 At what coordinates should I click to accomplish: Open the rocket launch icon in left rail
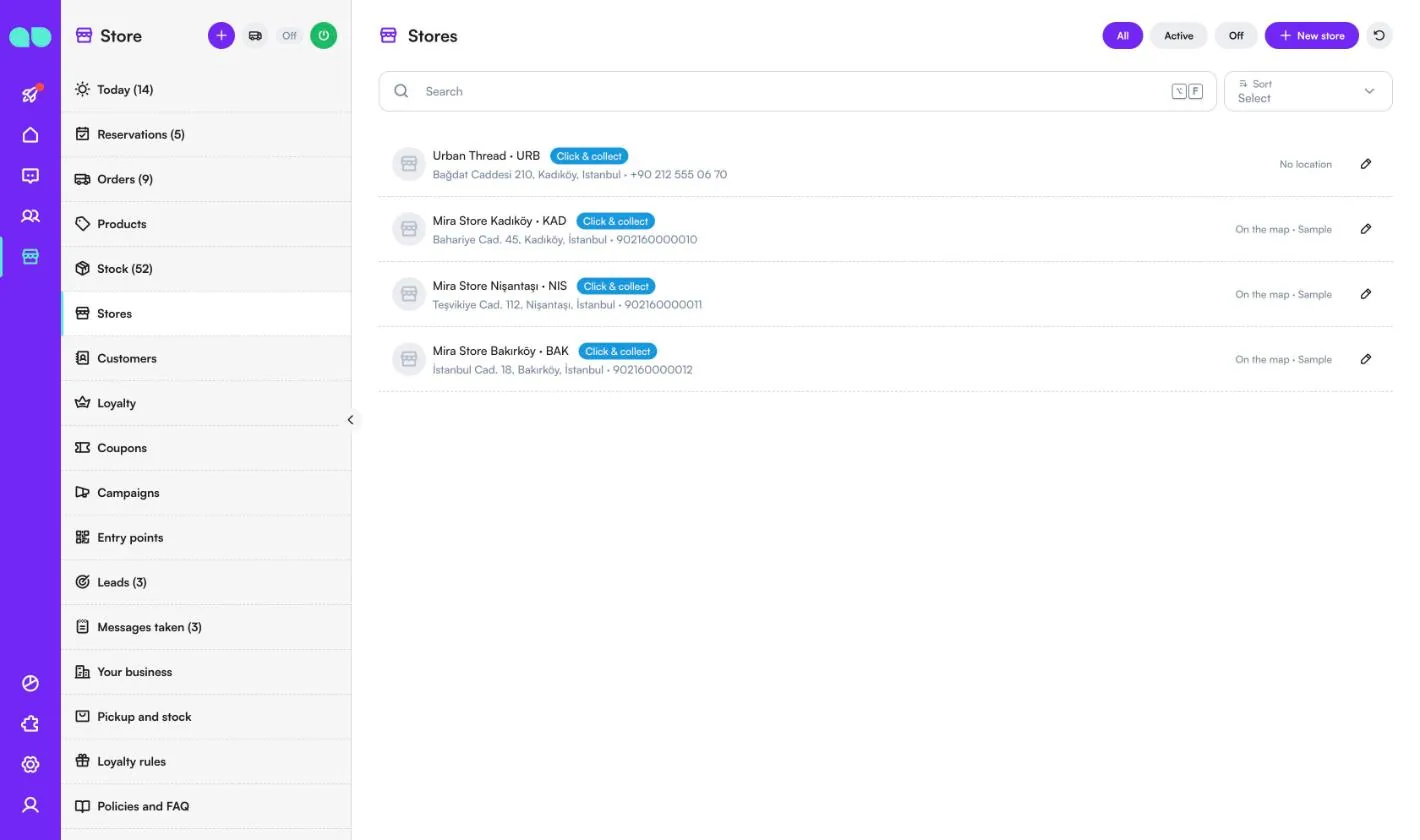[30, 94]
